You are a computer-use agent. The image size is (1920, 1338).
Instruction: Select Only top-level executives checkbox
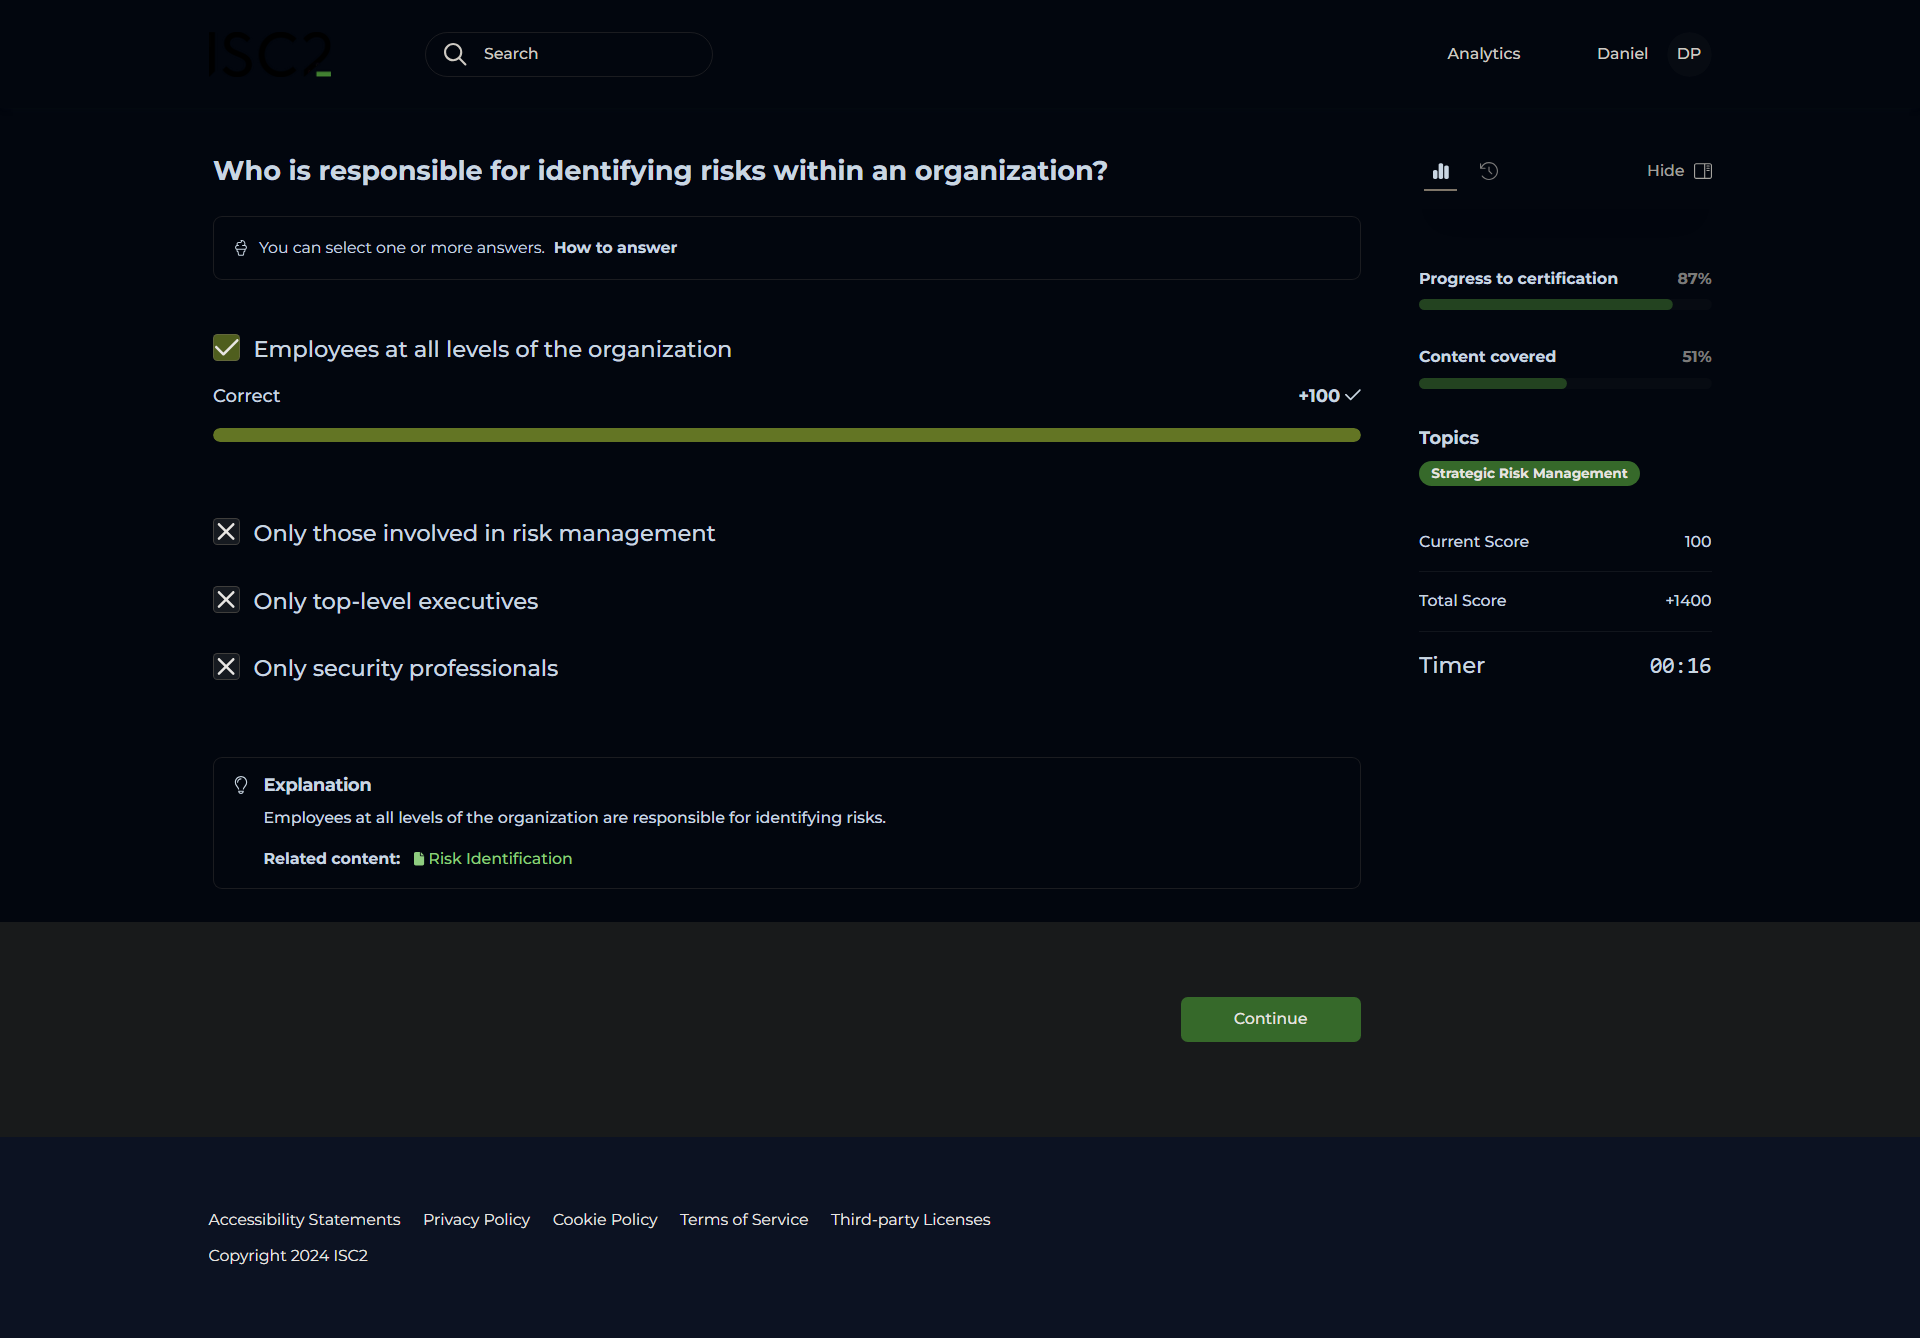pyautogui.click(x=227, y=600)
